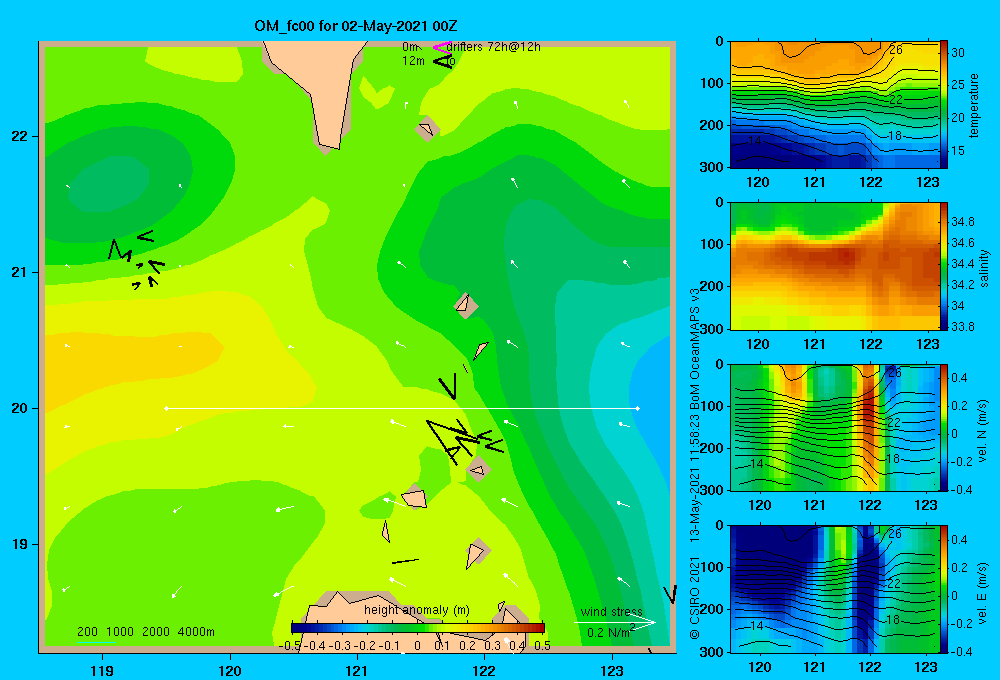Click the main map longitude label 121

[x=357, y=670]
